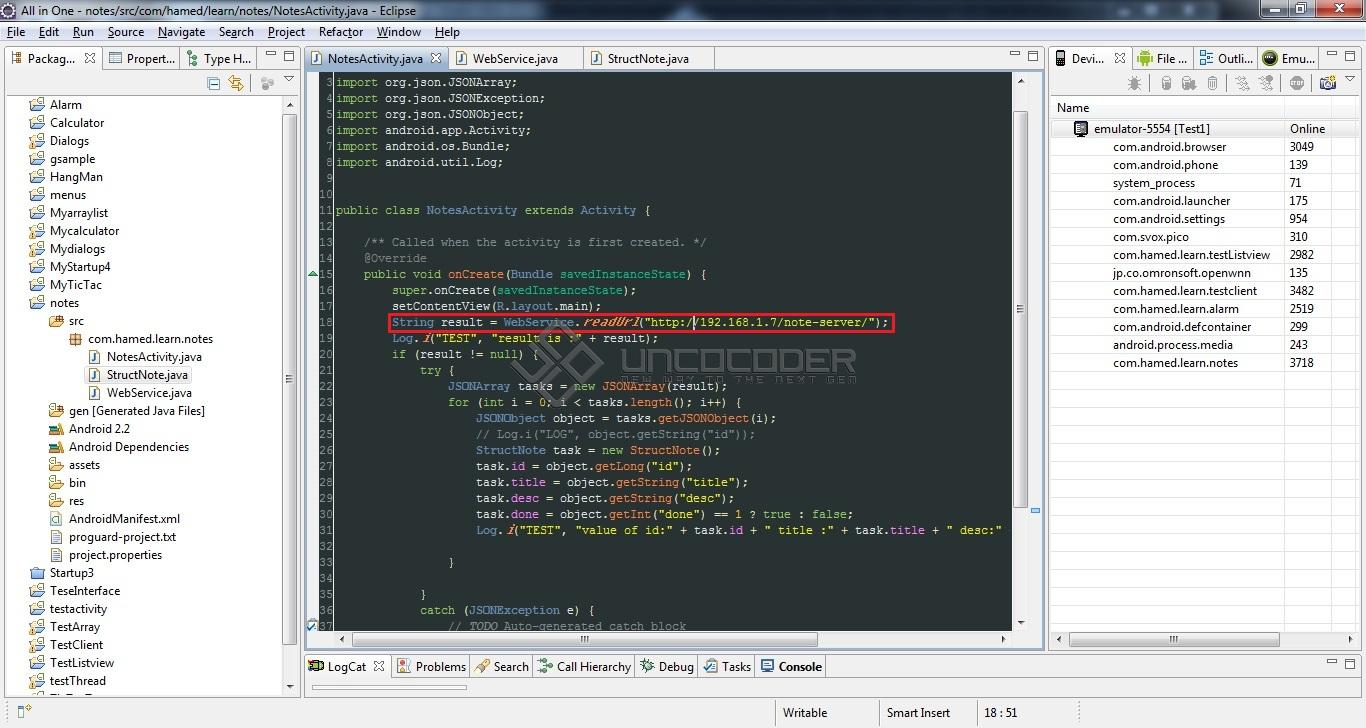Open the Problems tab
The height and width of the screenshot is (728, 1366).
[431, 666]
